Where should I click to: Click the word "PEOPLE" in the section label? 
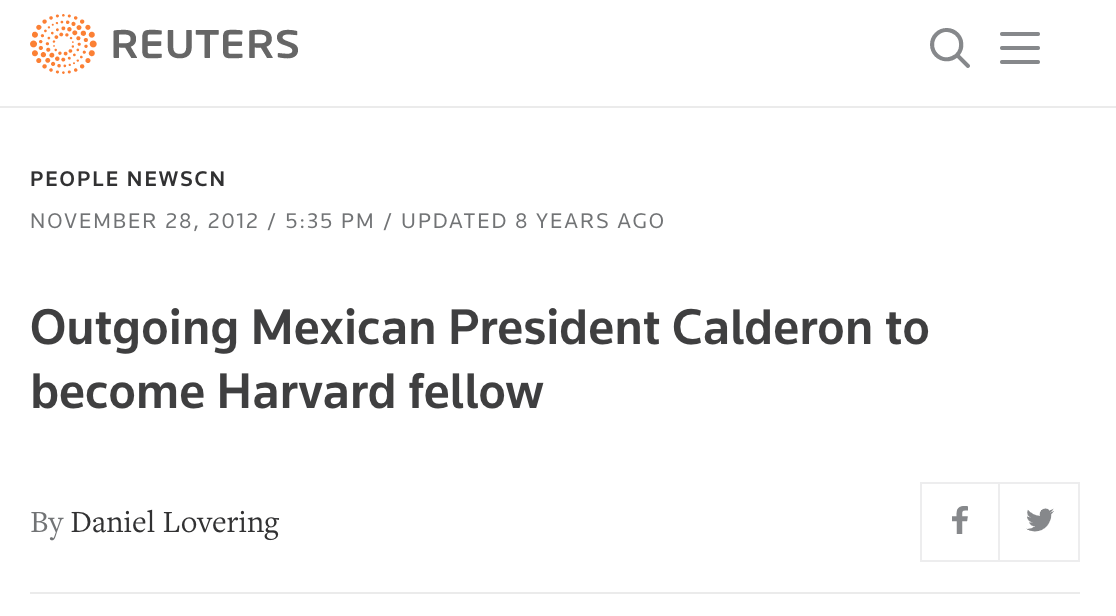tap(75, 179)
